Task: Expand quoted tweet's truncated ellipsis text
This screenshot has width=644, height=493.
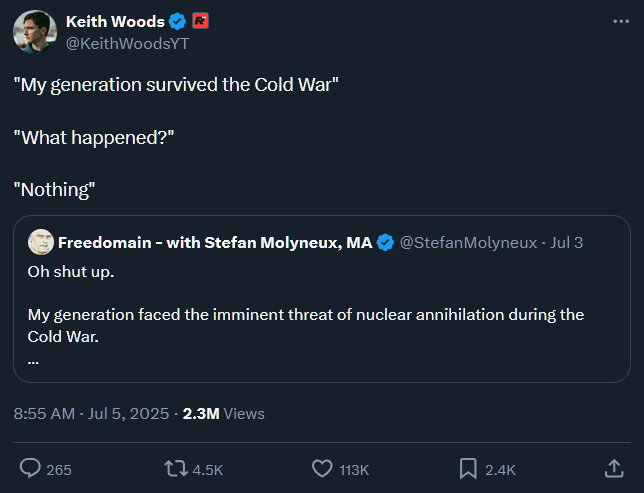Action: point(33,362)
